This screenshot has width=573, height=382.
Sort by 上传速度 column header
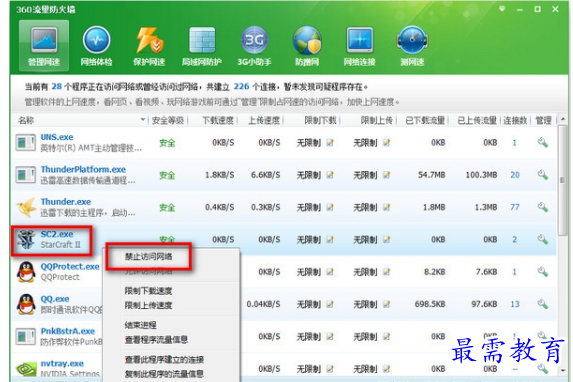pos(264,120)
